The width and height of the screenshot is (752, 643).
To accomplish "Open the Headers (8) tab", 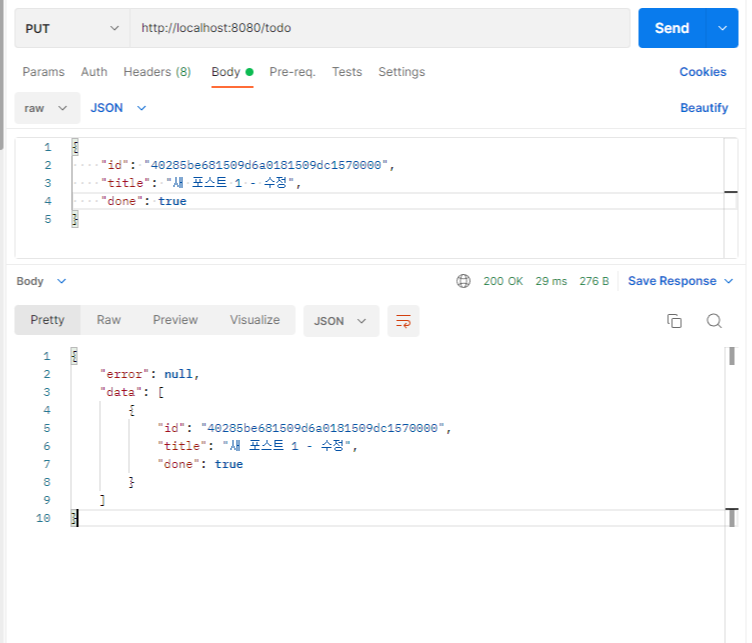I will (x=157, y=72).
